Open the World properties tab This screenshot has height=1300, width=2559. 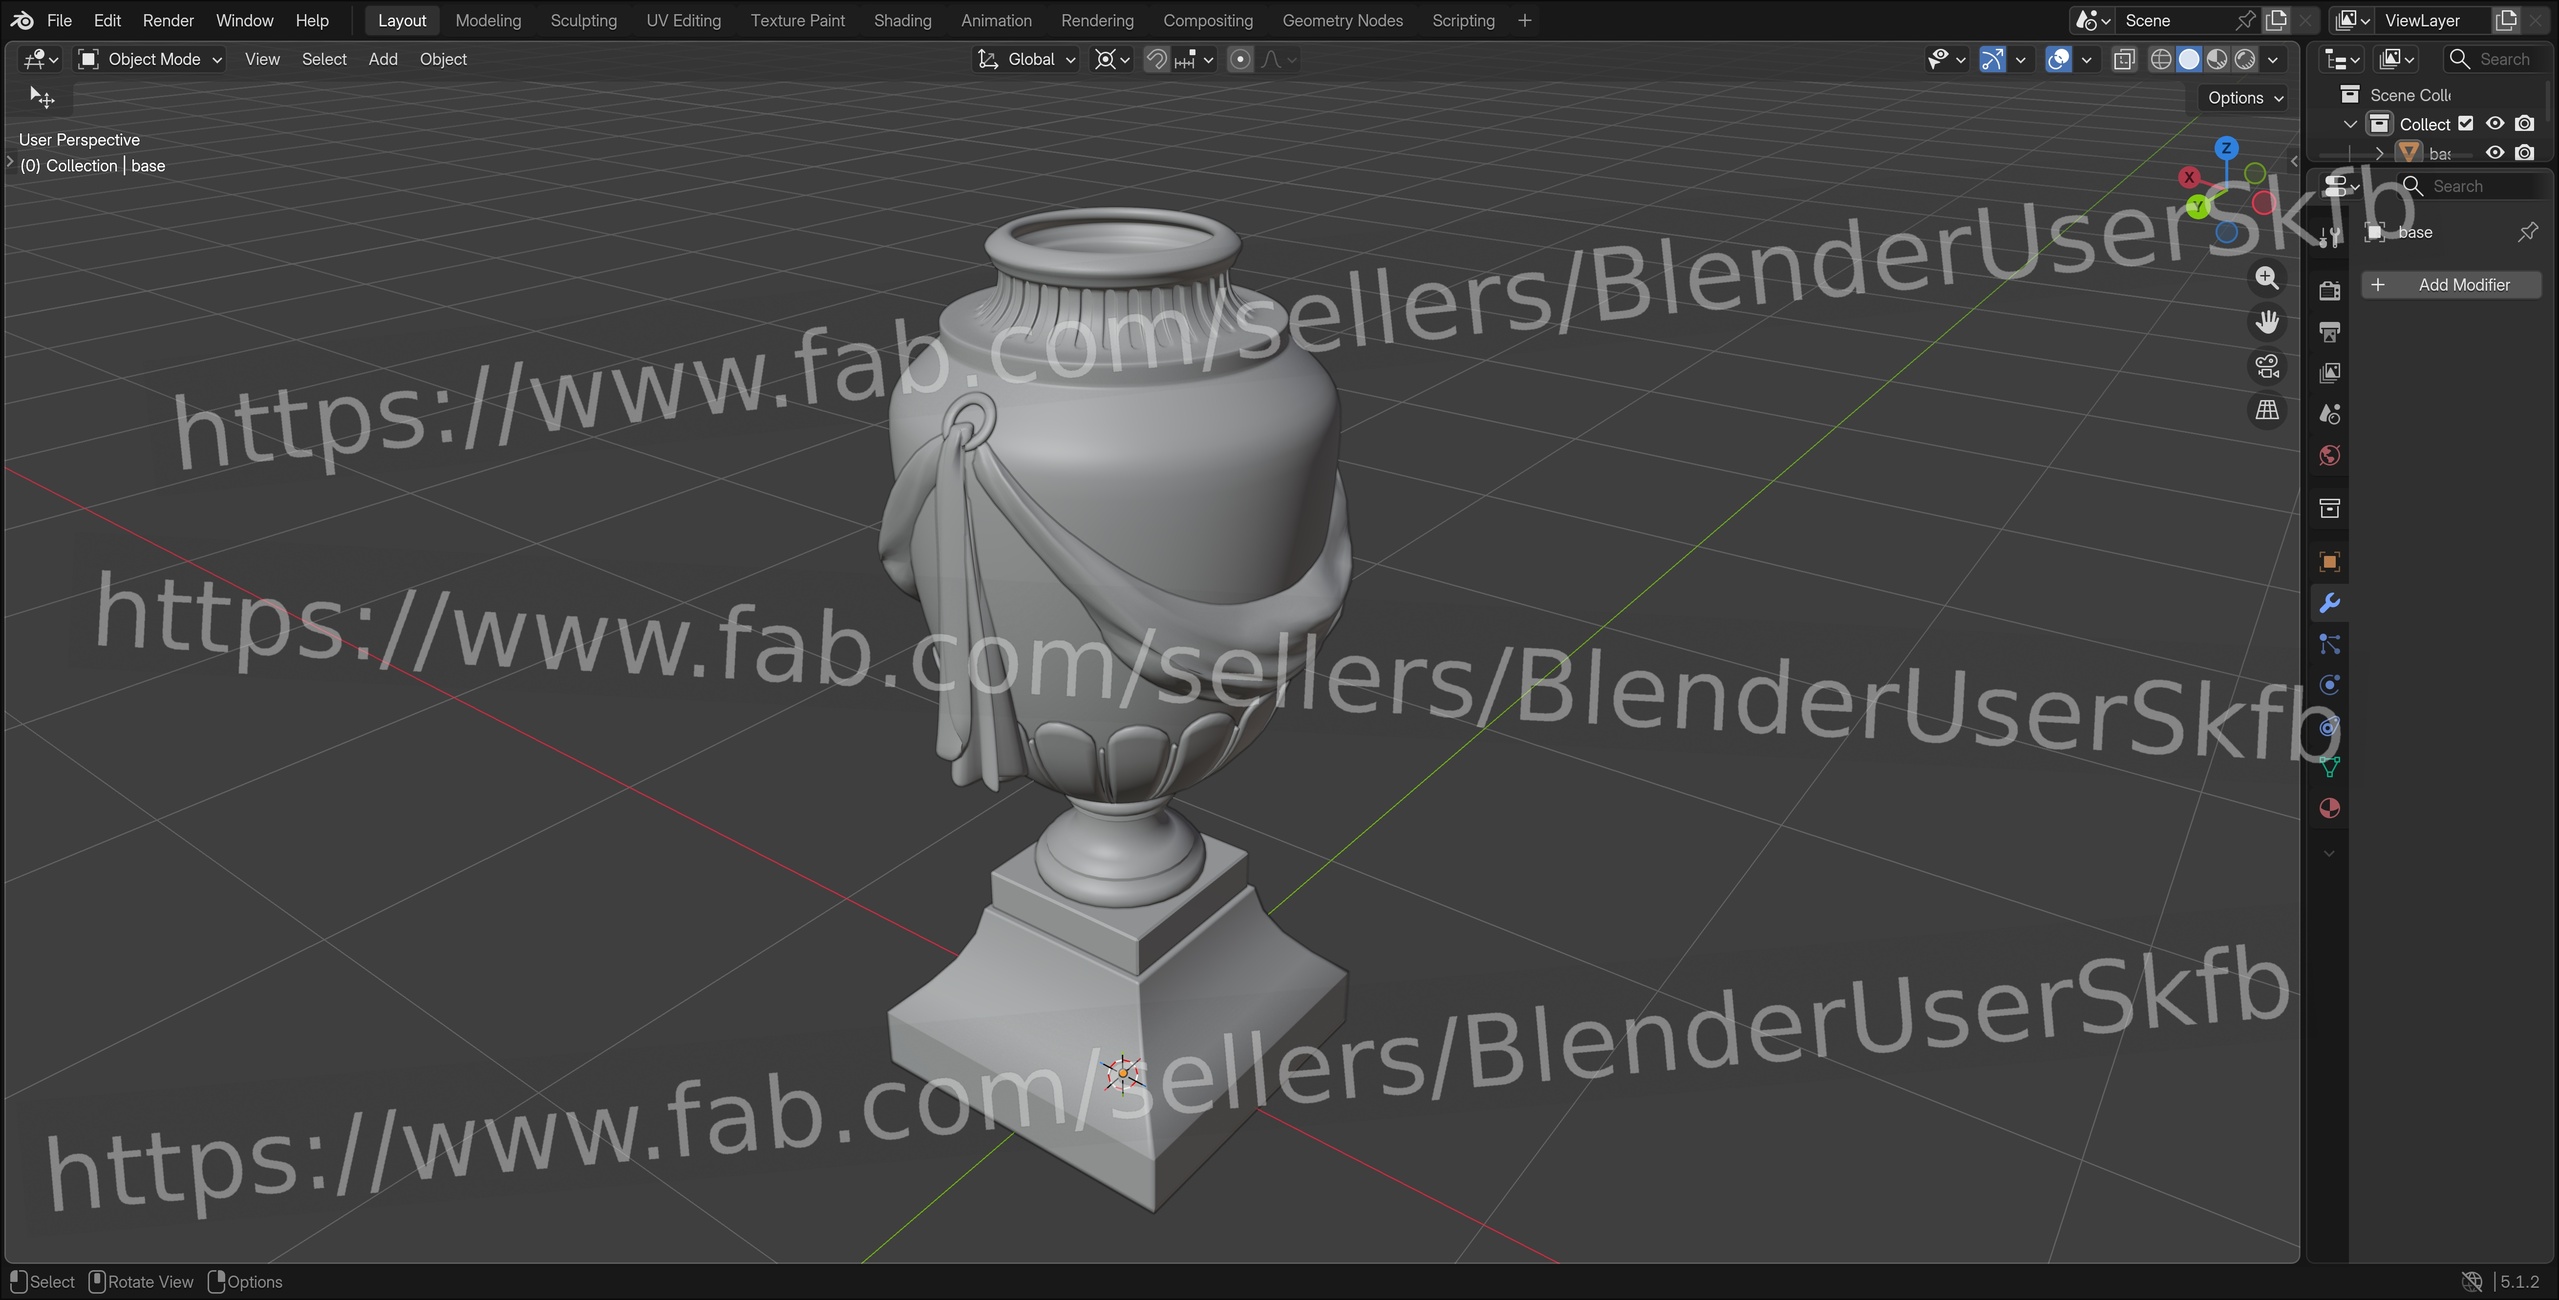click(2329, 455)
